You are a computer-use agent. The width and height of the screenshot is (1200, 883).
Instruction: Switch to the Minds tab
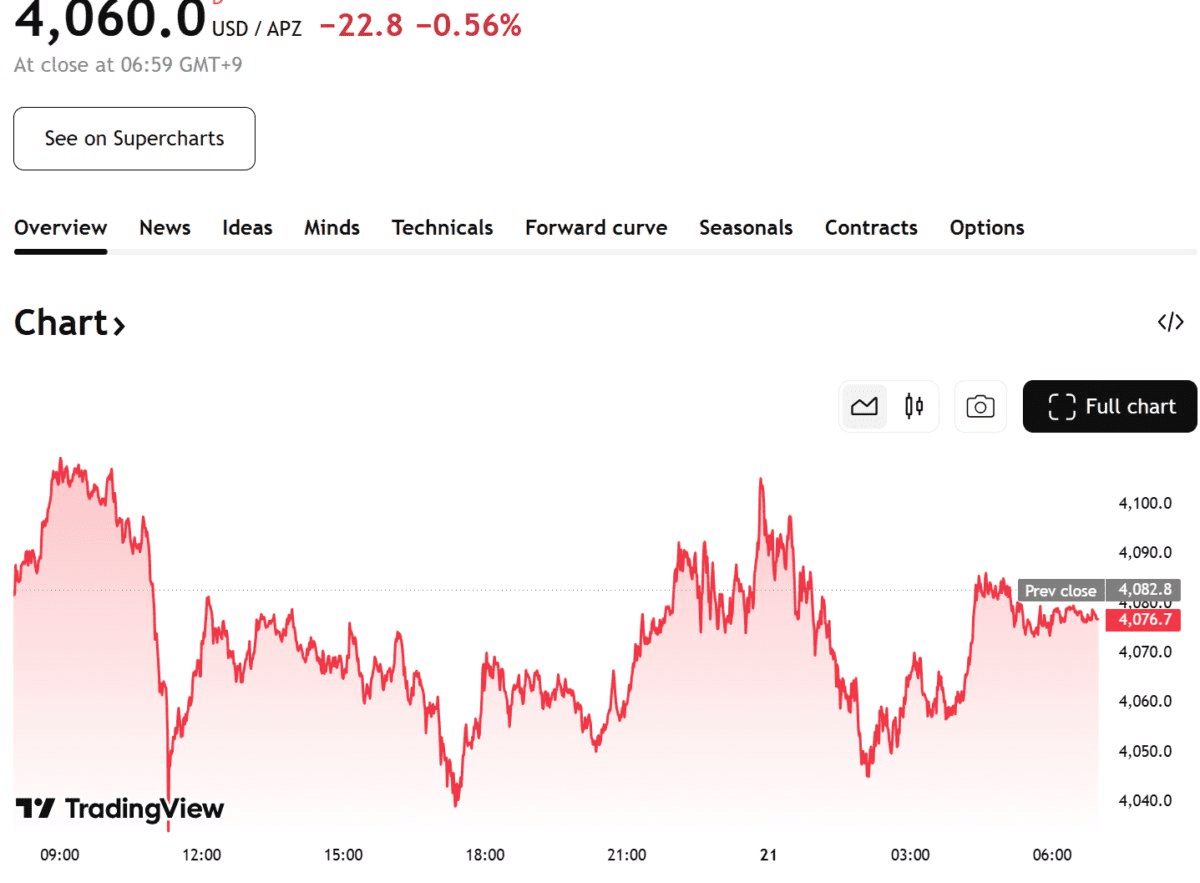point(332,228)
